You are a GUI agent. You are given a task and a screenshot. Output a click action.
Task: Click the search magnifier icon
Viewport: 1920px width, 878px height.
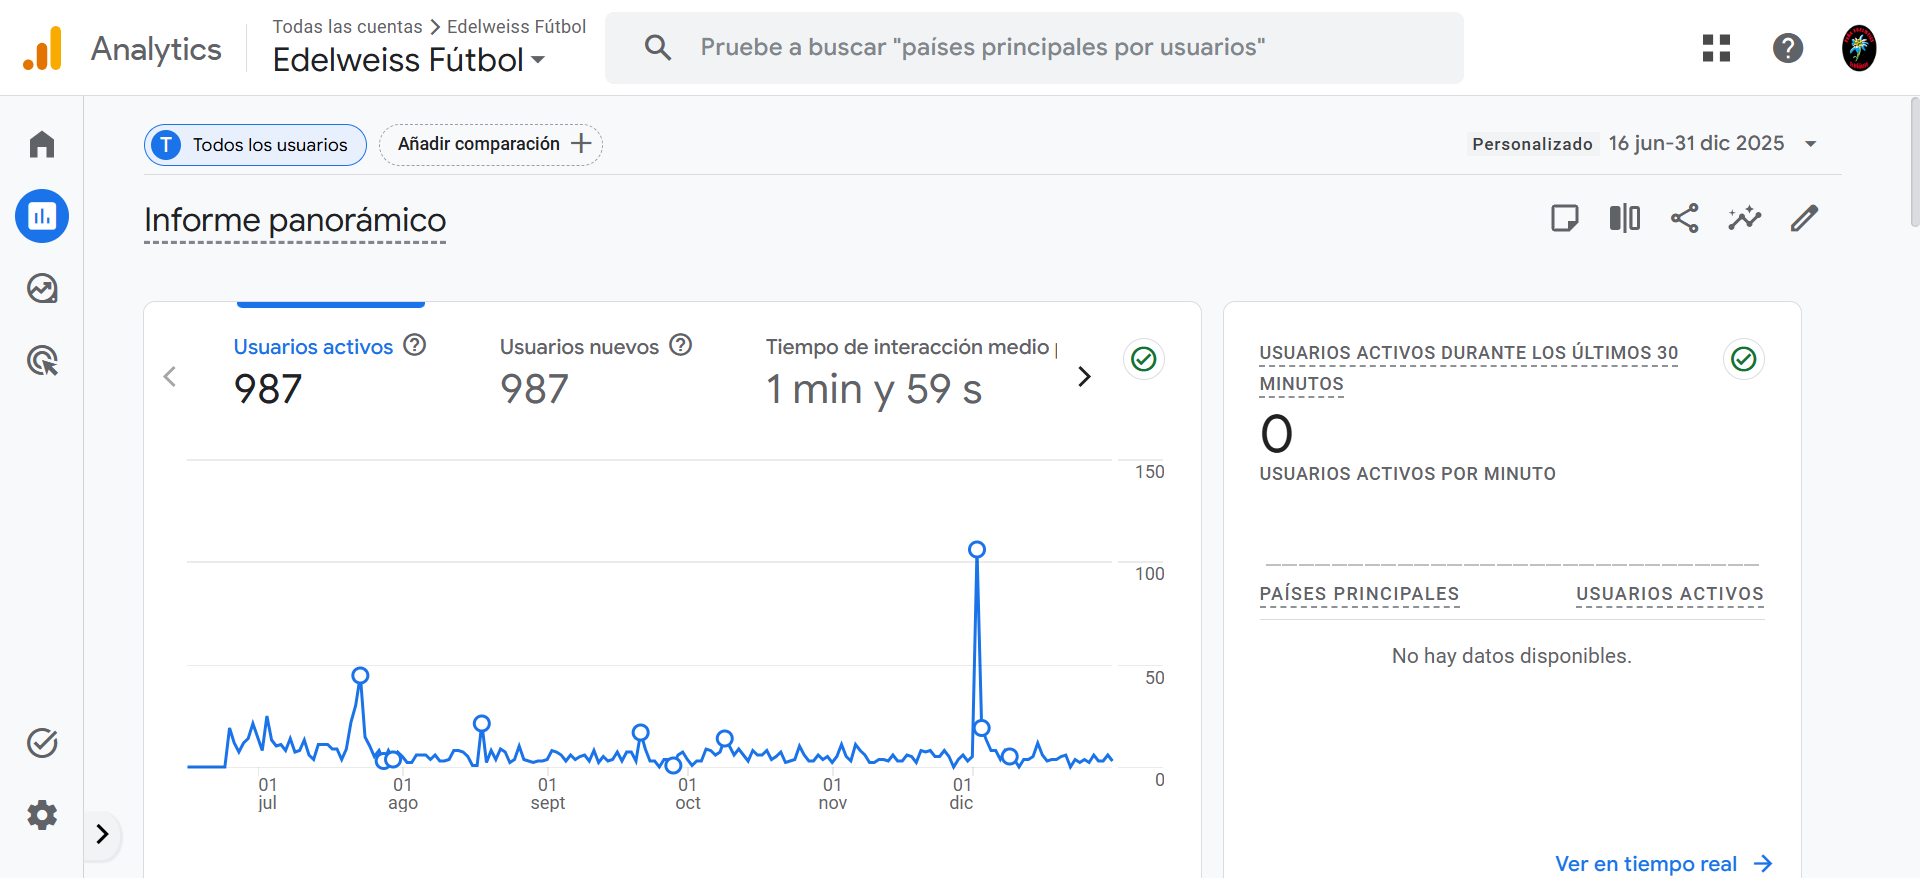657,47
